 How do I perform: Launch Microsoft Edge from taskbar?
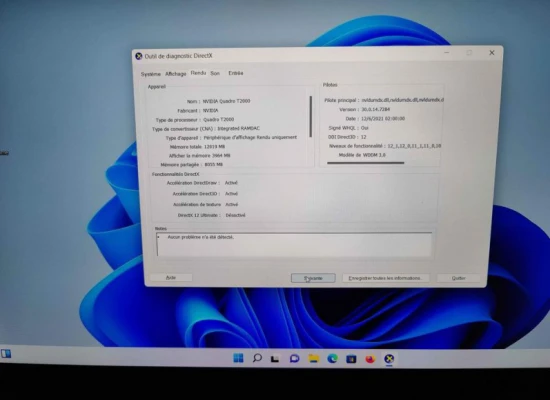[x=332, y=358]
